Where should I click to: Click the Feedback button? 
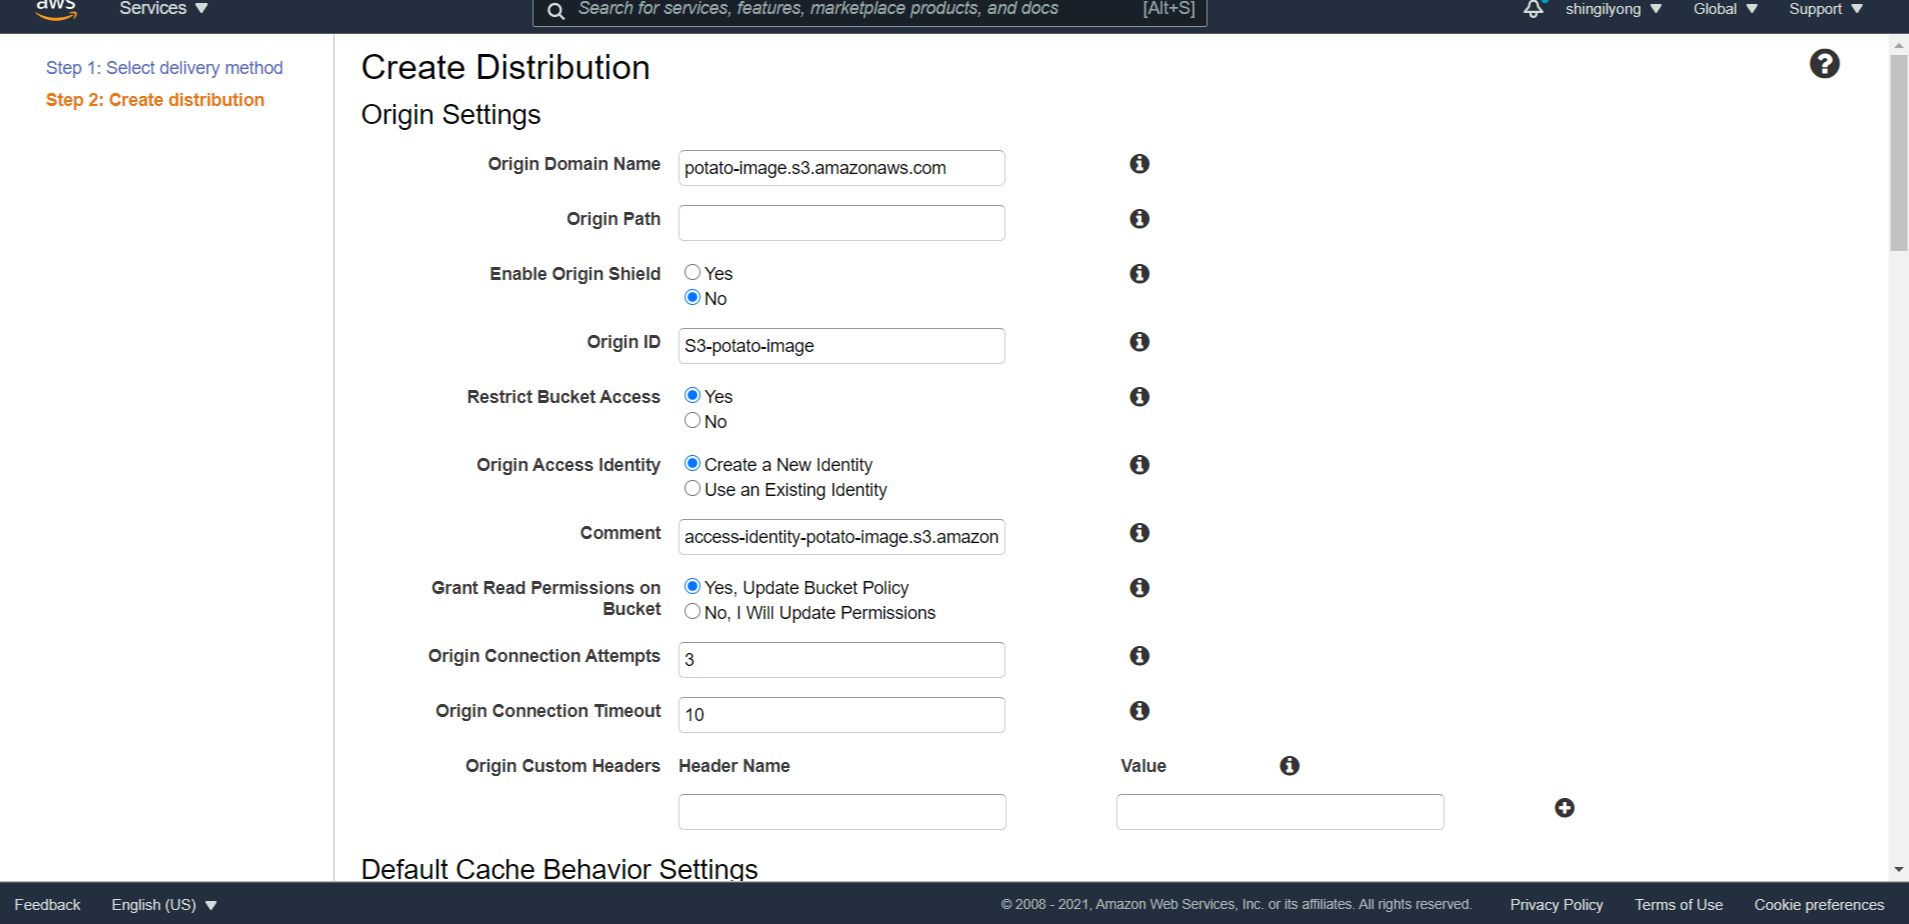(47, 905)
